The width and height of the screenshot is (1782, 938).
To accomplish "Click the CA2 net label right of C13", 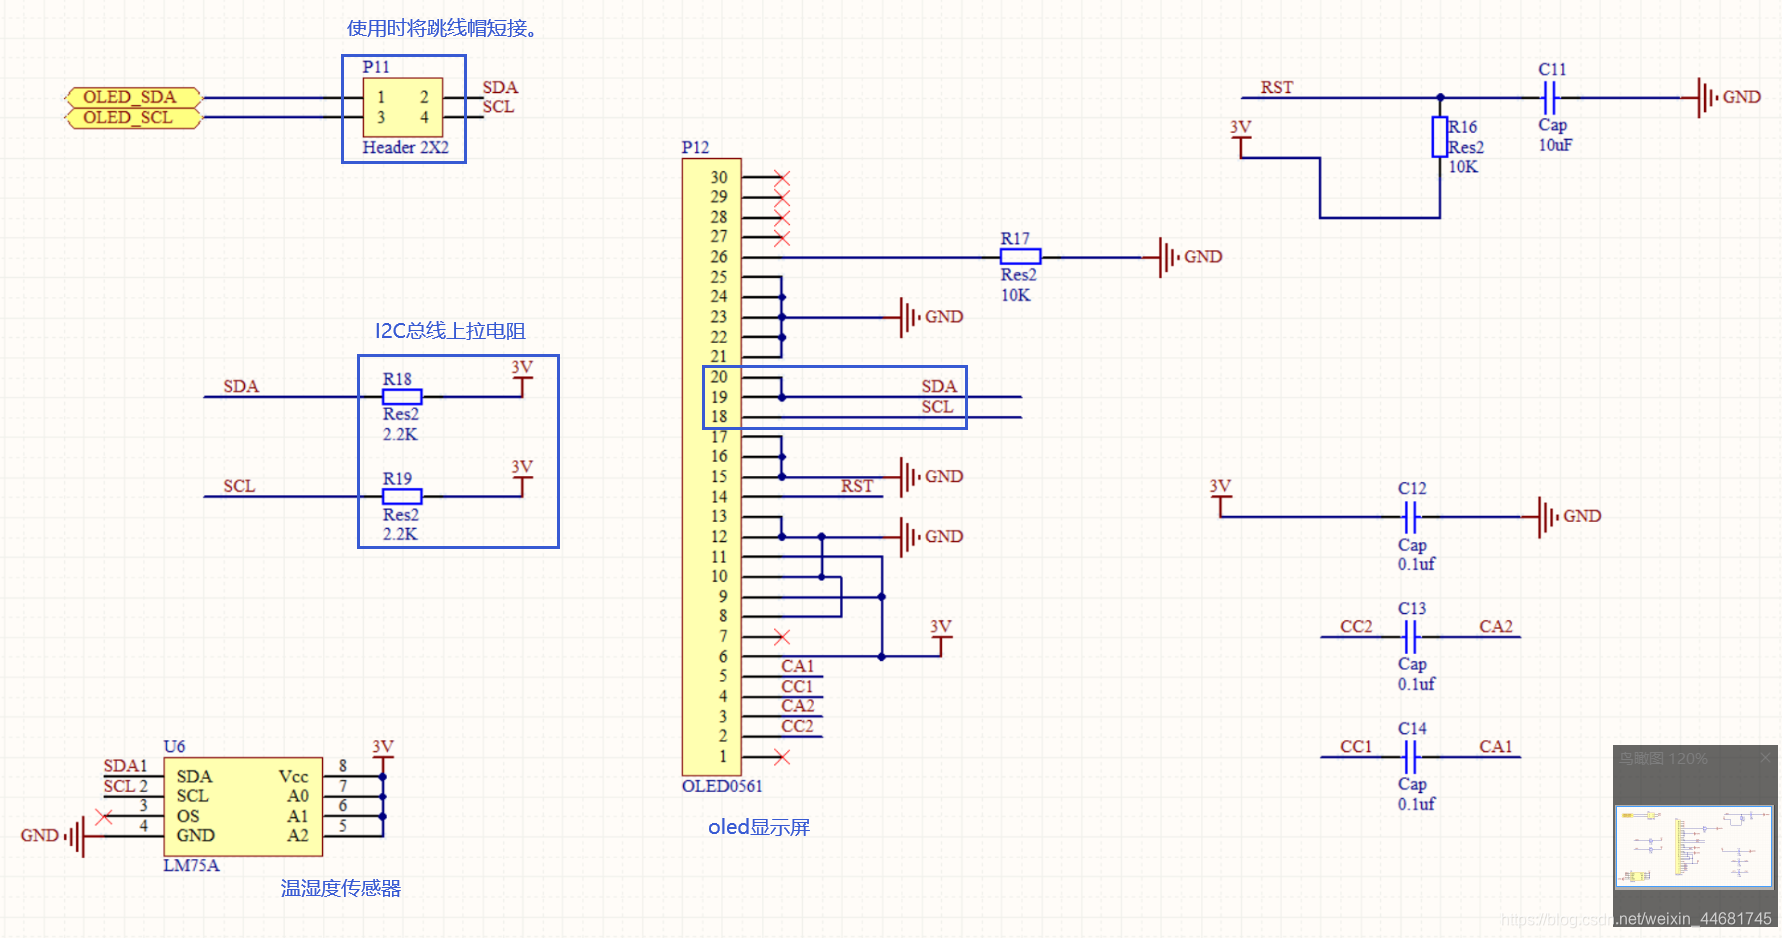I will tap(1496, 627).
